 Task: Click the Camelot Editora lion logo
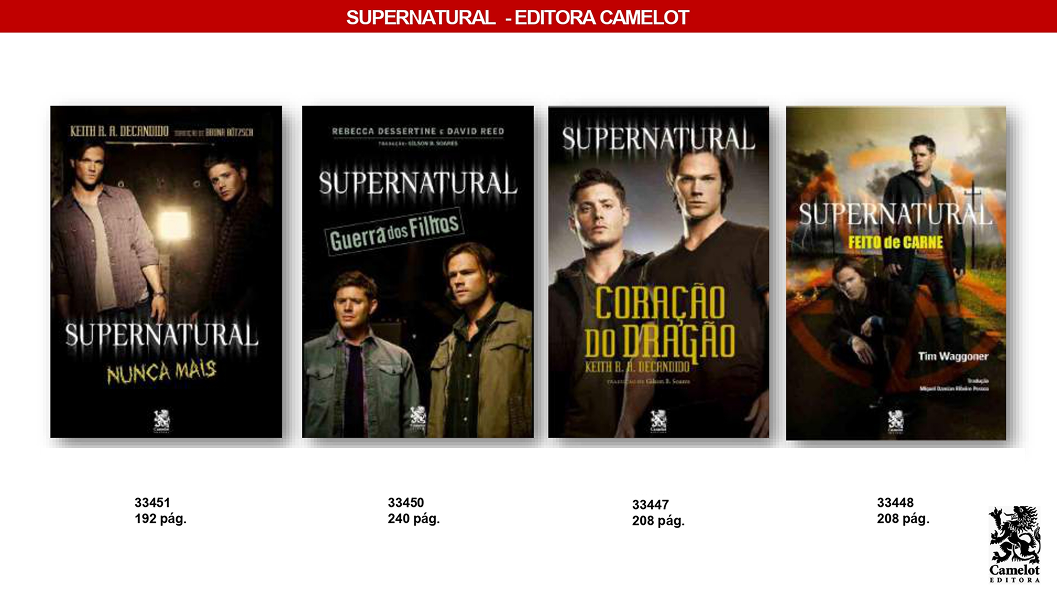(x=1015, y=544)
